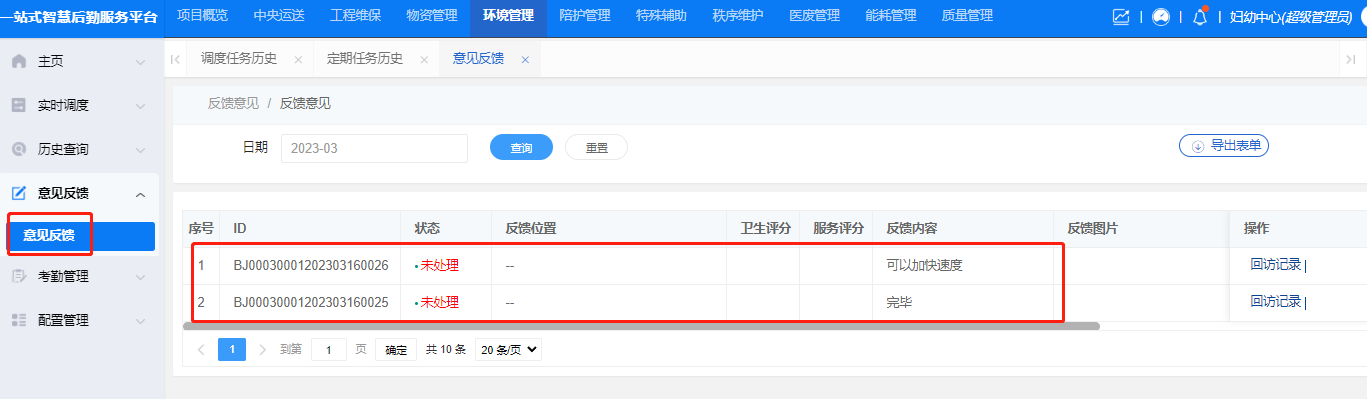Click ID cell BJ00030001202303160026
Image resolution: width=1367 pixels, height=399 pixels.
[x=311, y=266]
